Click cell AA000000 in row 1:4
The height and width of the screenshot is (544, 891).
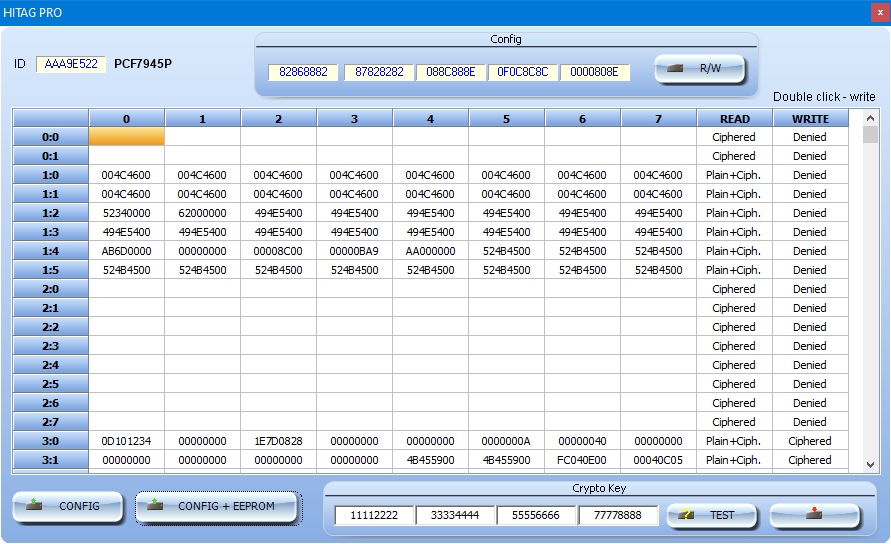click(x=430, y=251)
